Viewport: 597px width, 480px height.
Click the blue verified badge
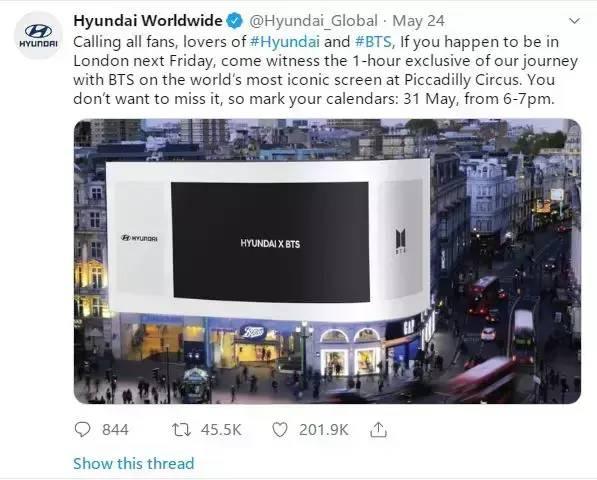tap(235, 21)
